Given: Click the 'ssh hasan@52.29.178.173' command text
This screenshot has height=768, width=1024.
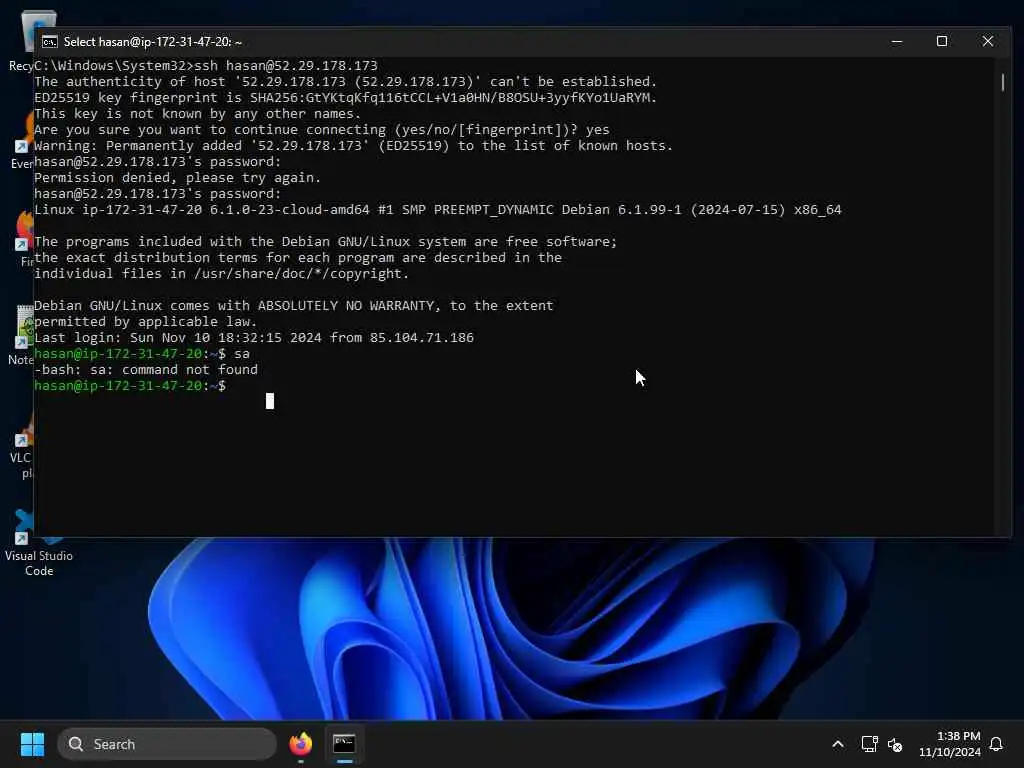Looking at the screenshot, I should (x=286, y=65).
